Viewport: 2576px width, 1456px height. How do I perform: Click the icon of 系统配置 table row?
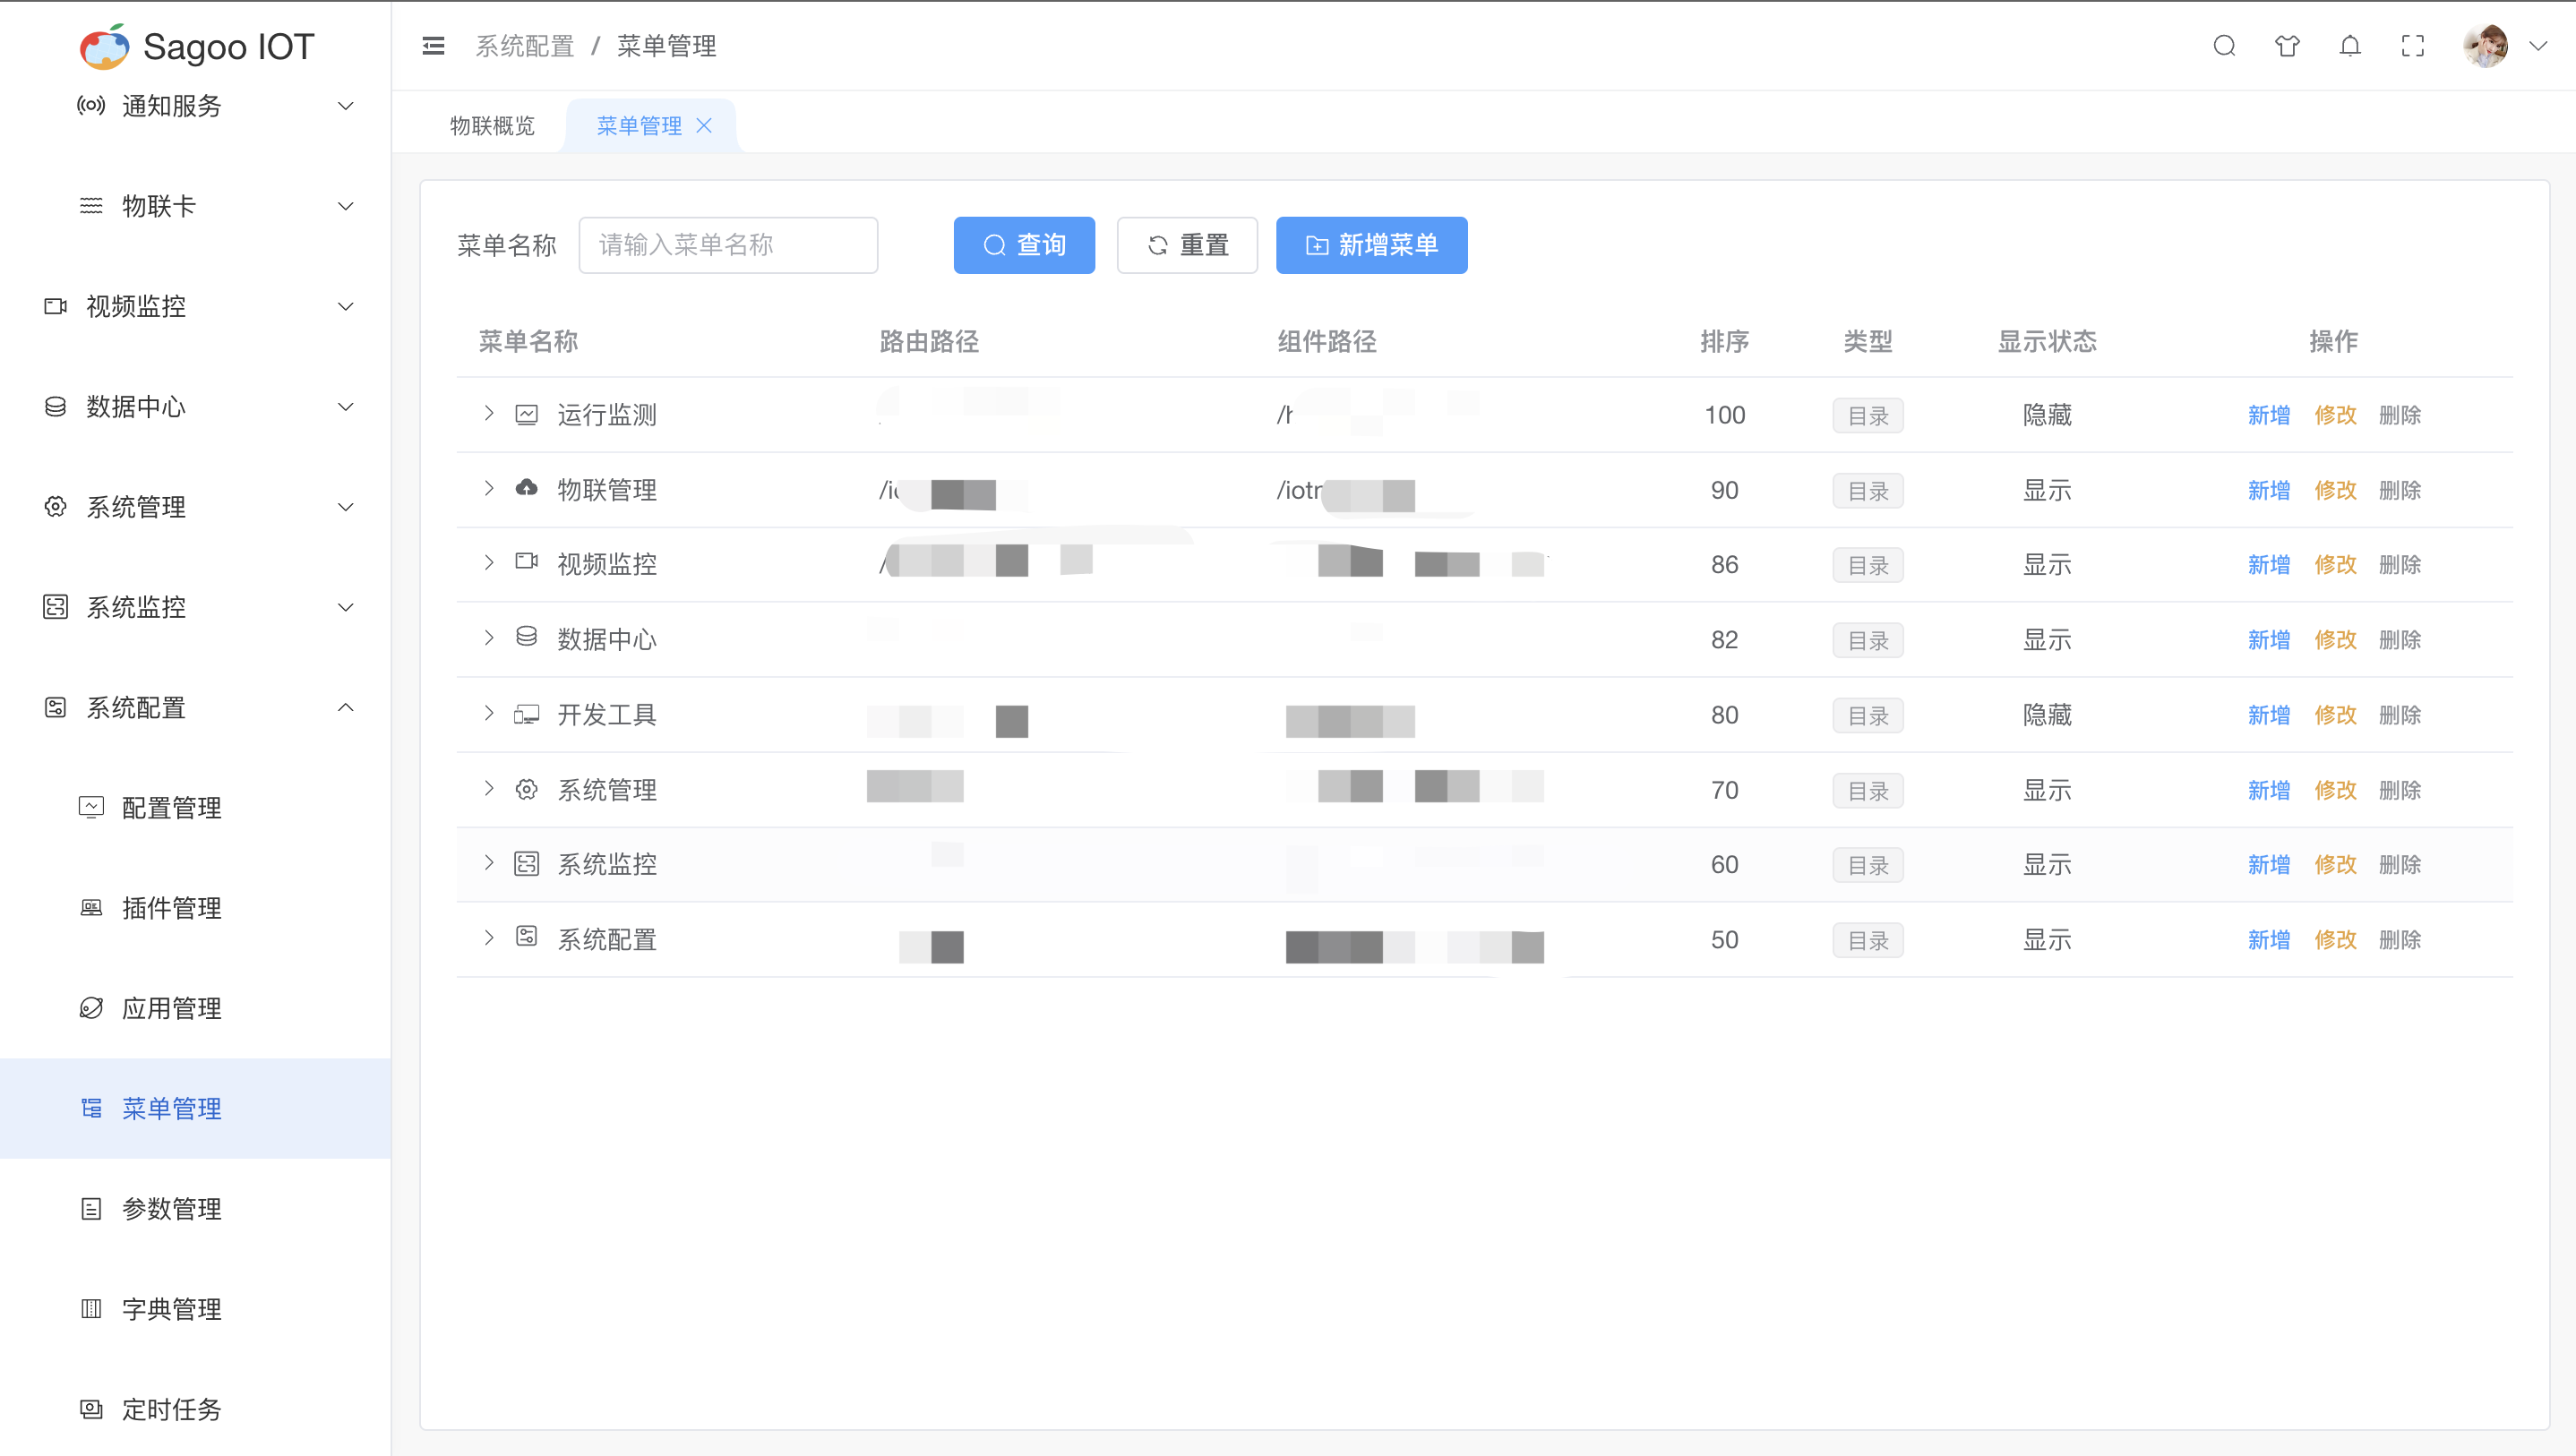point(526,937)
